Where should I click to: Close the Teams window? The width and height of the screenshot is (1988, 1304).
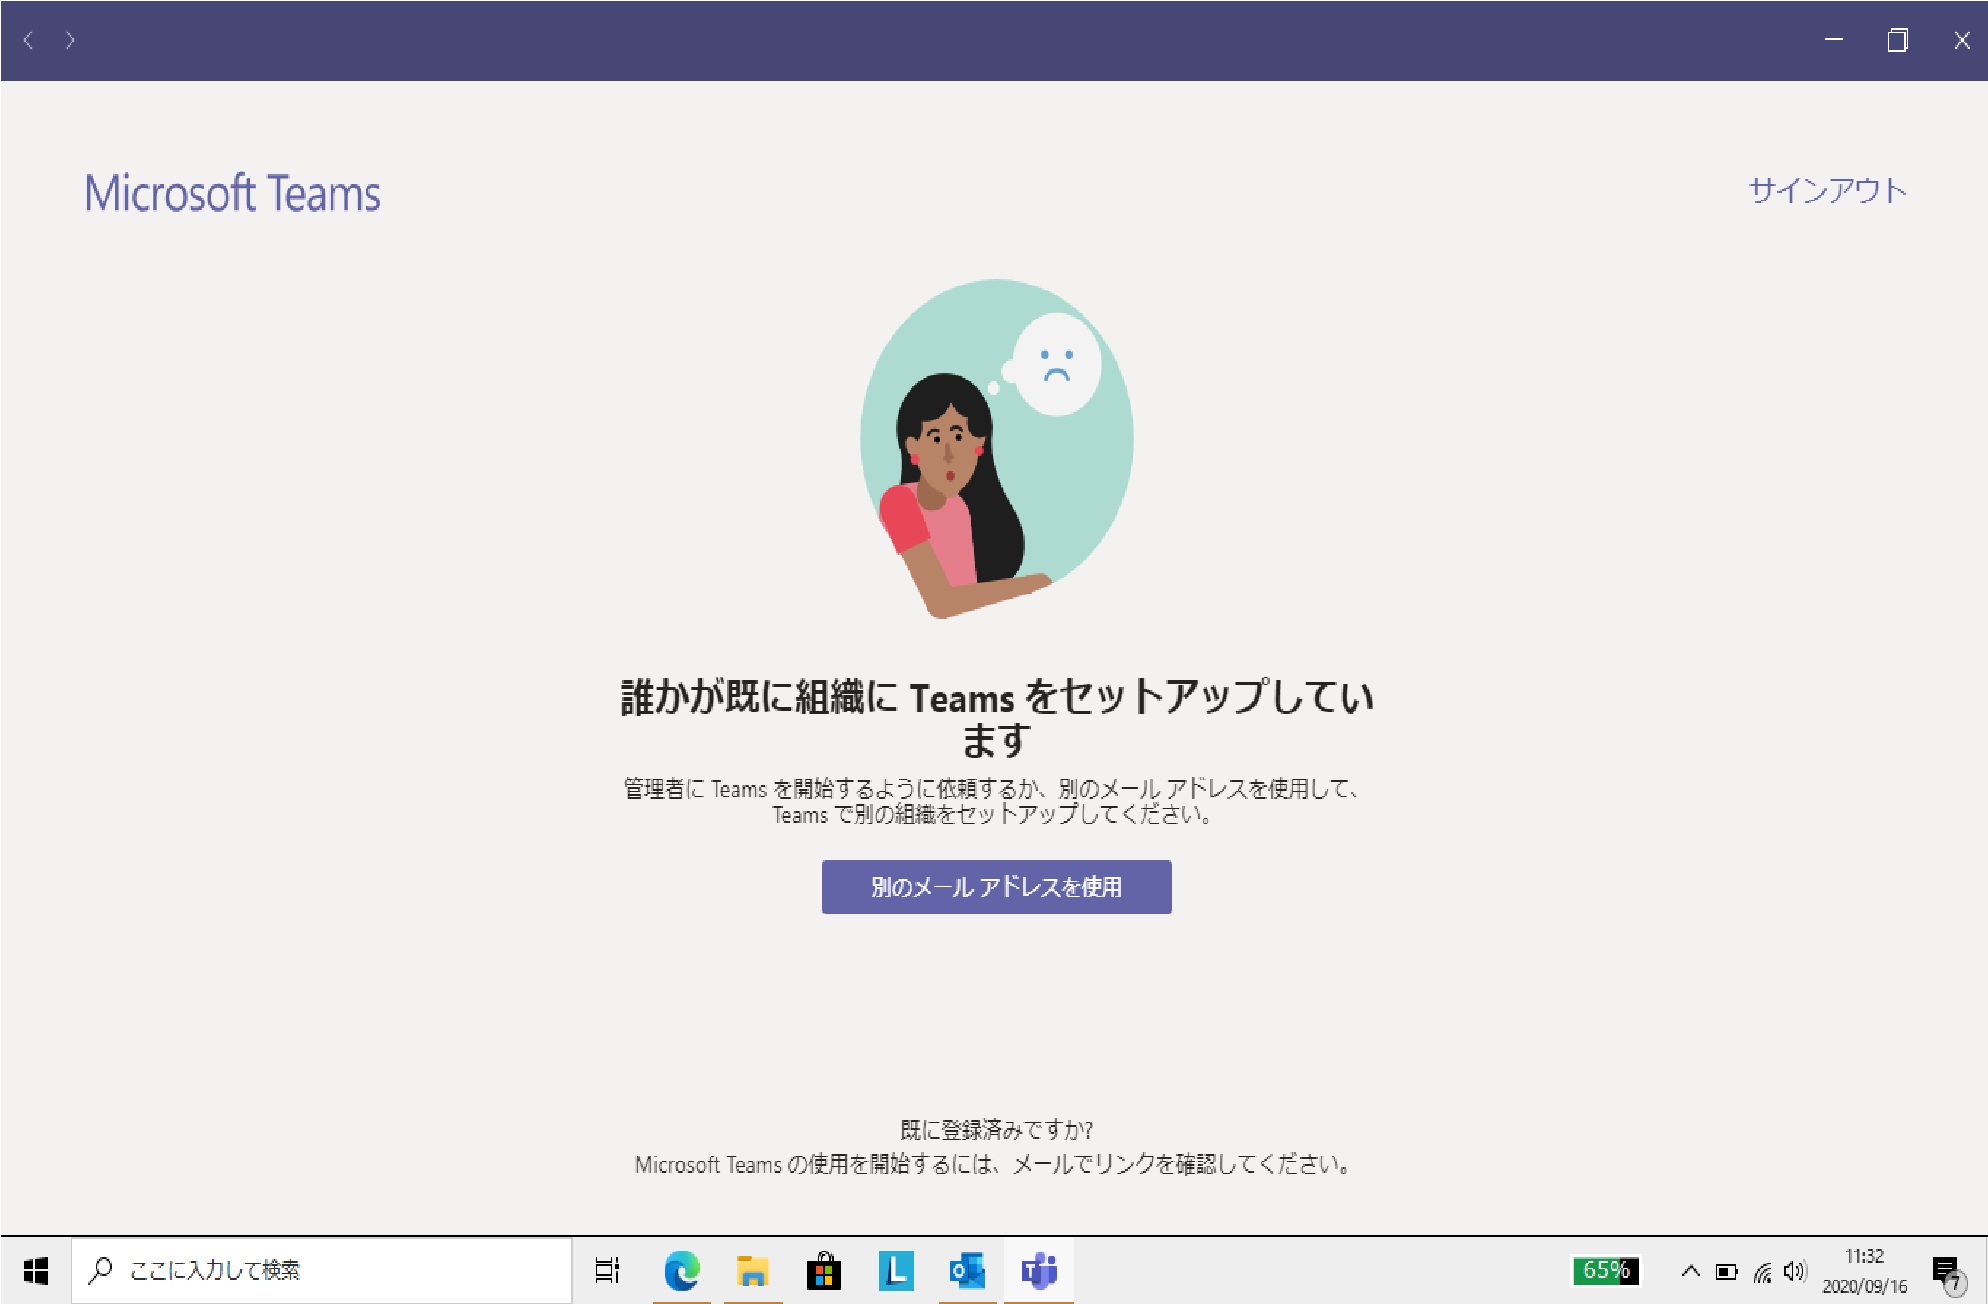pyautogui.click(x=1961, y=40)
